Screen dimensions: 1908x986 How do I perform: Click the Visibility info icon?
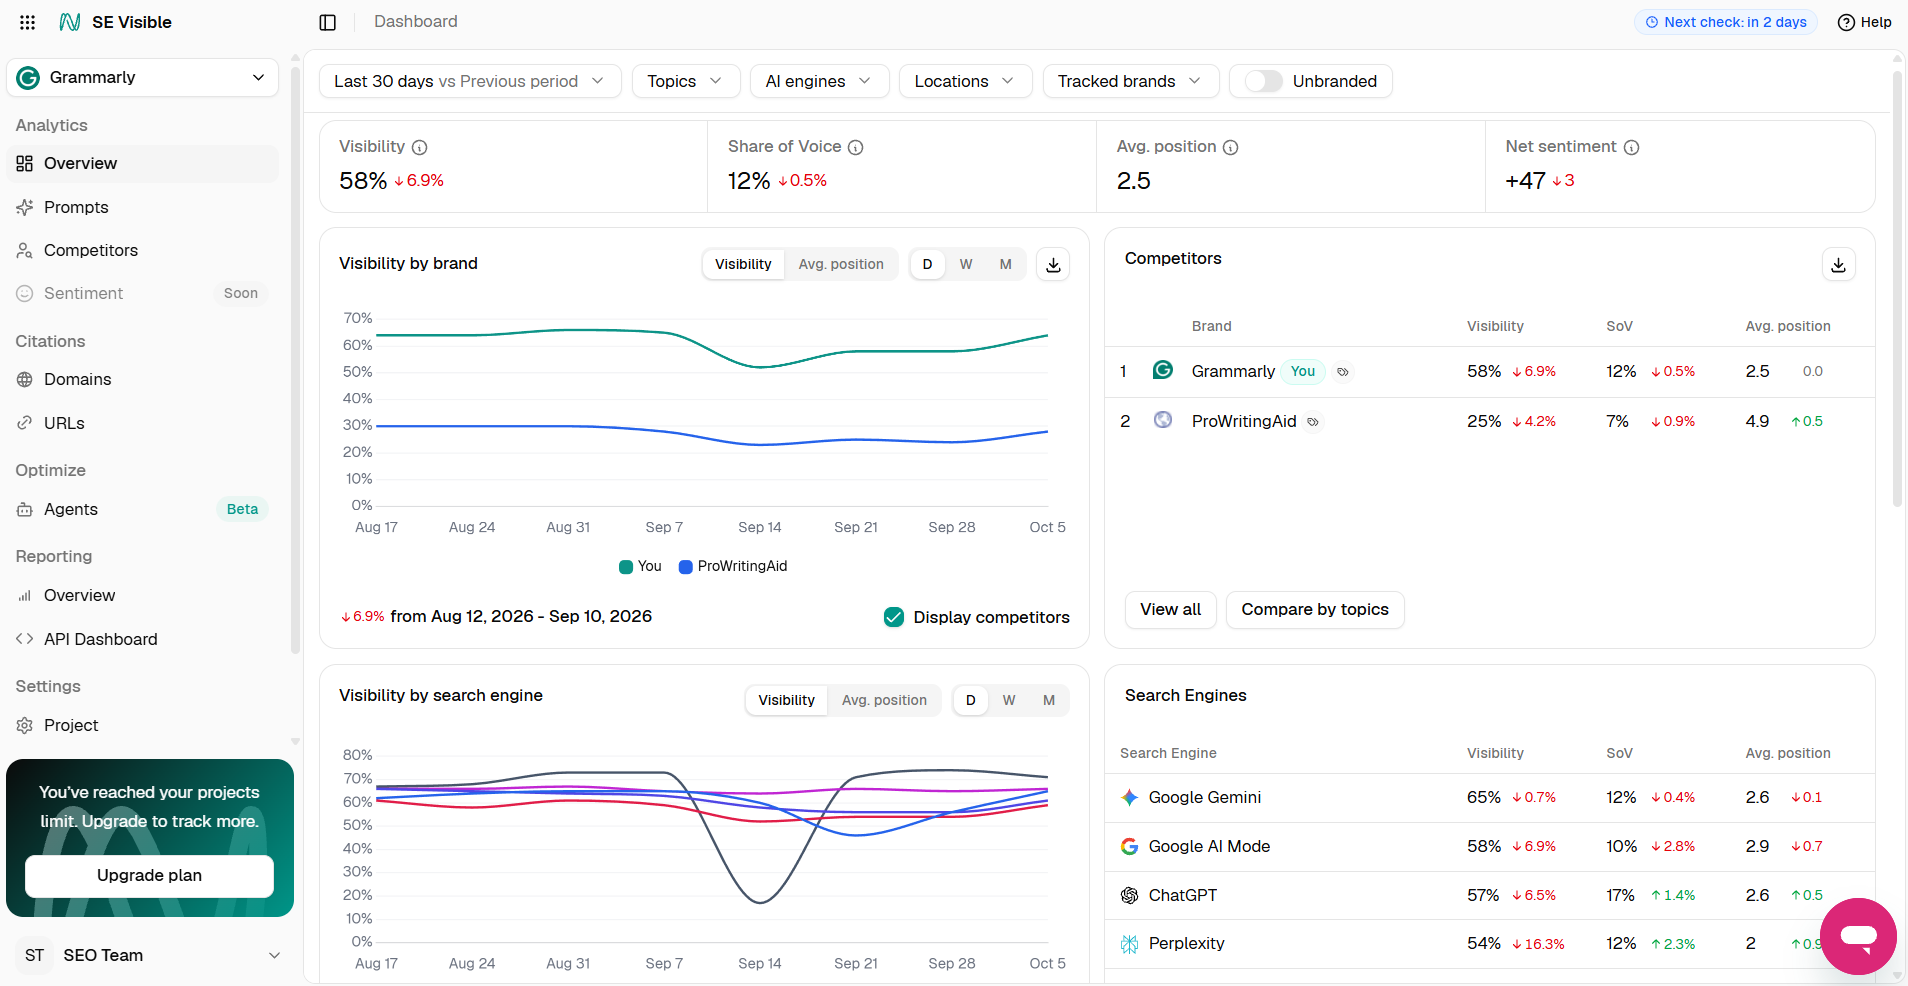(x=420, y=147)
